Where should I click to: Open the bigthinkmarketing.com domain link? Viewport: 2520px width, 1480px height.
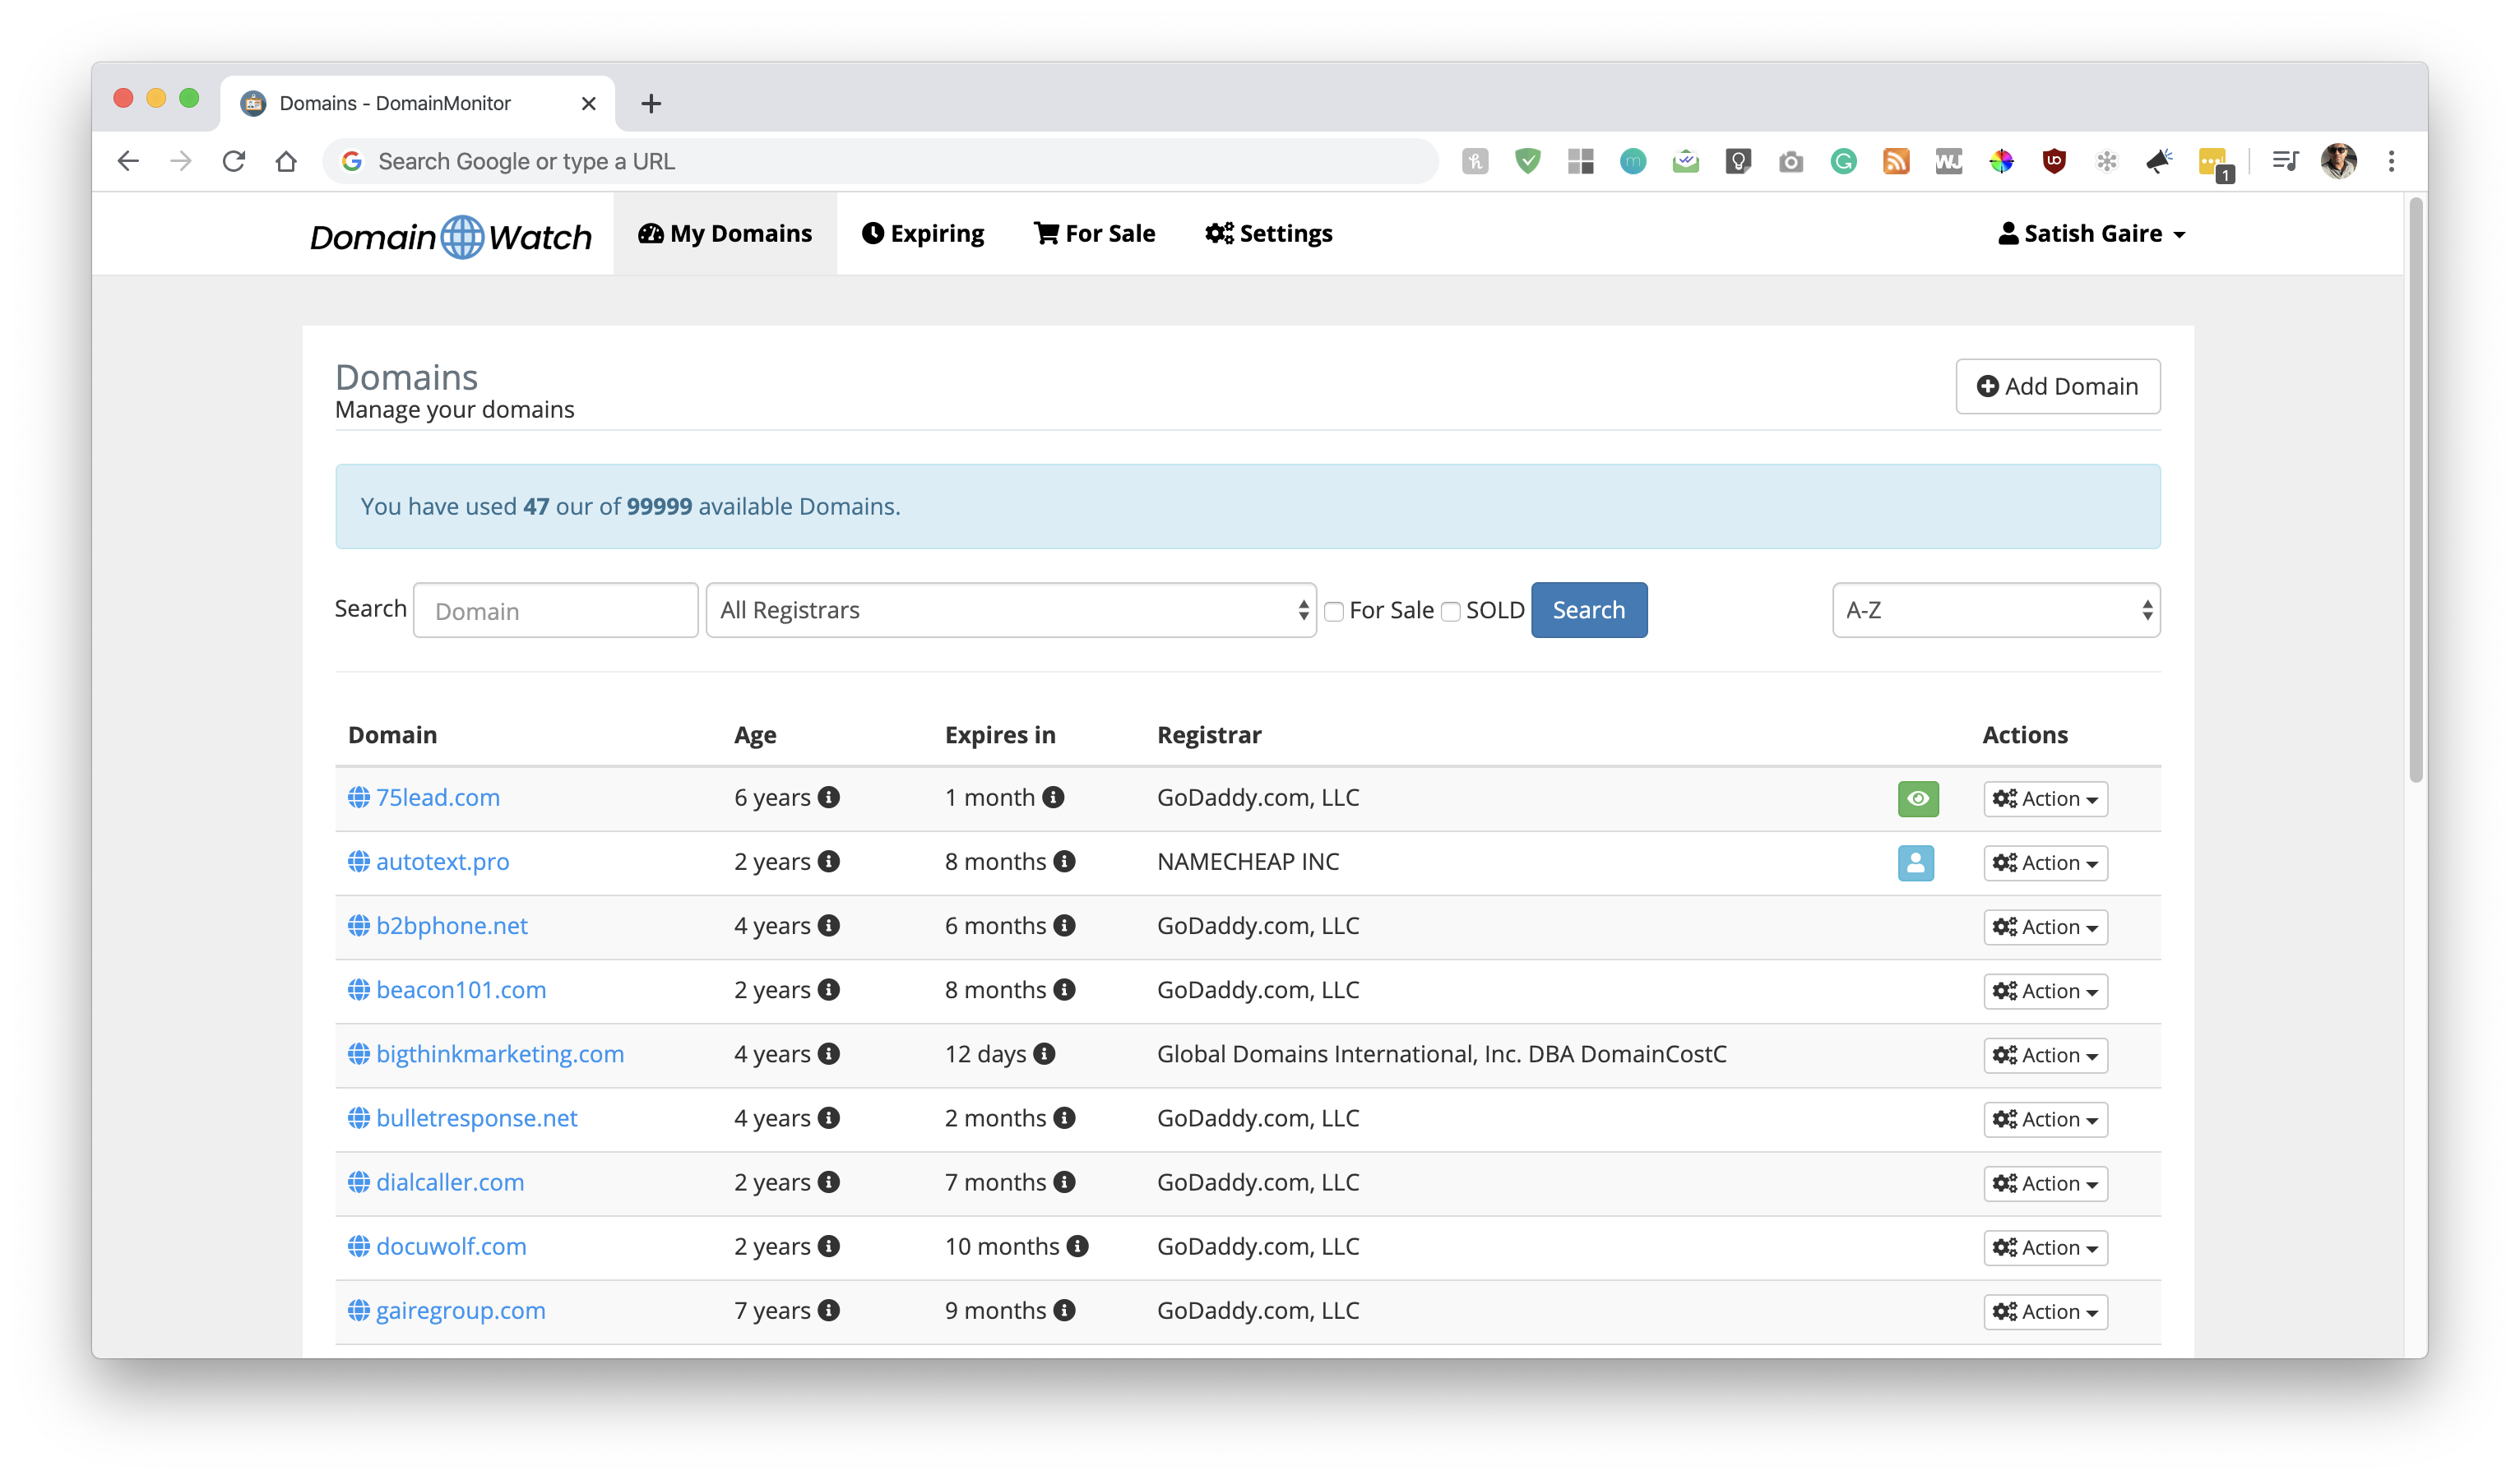point(499,1054)
